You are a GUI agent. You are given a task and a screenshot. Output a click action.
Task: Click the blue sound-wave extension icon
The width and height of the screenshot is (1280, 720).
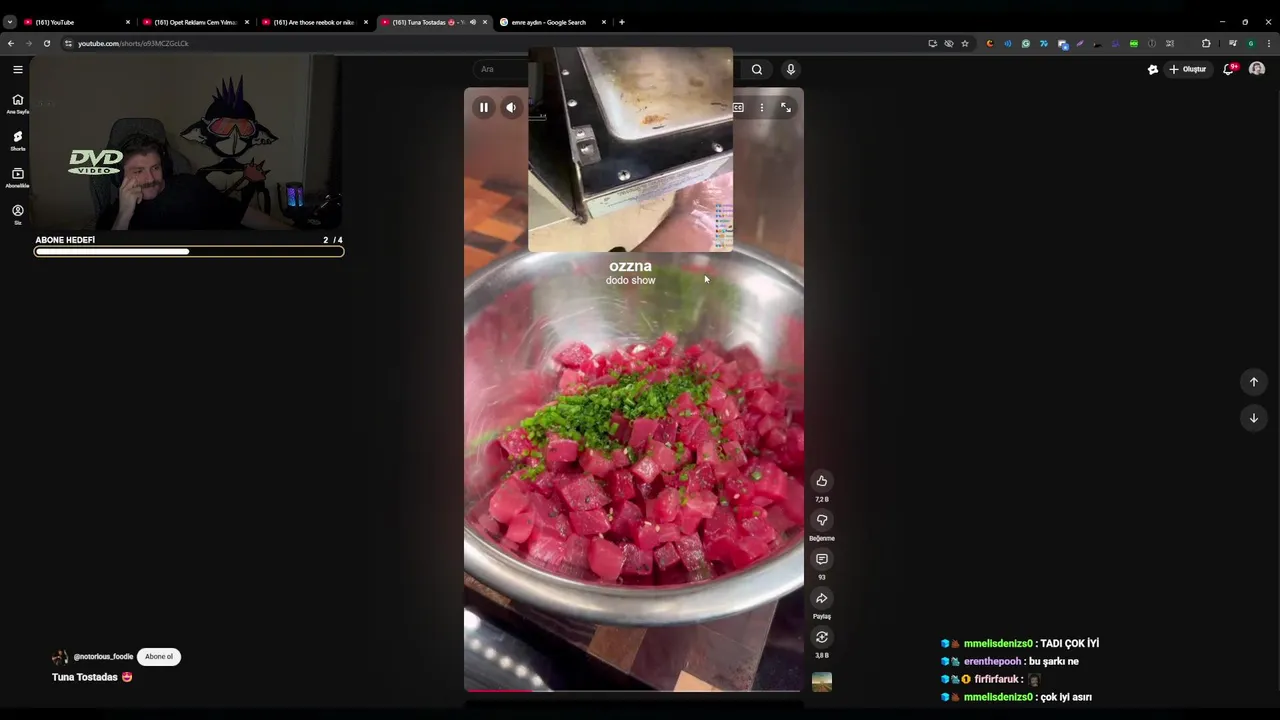[1008, 43]
